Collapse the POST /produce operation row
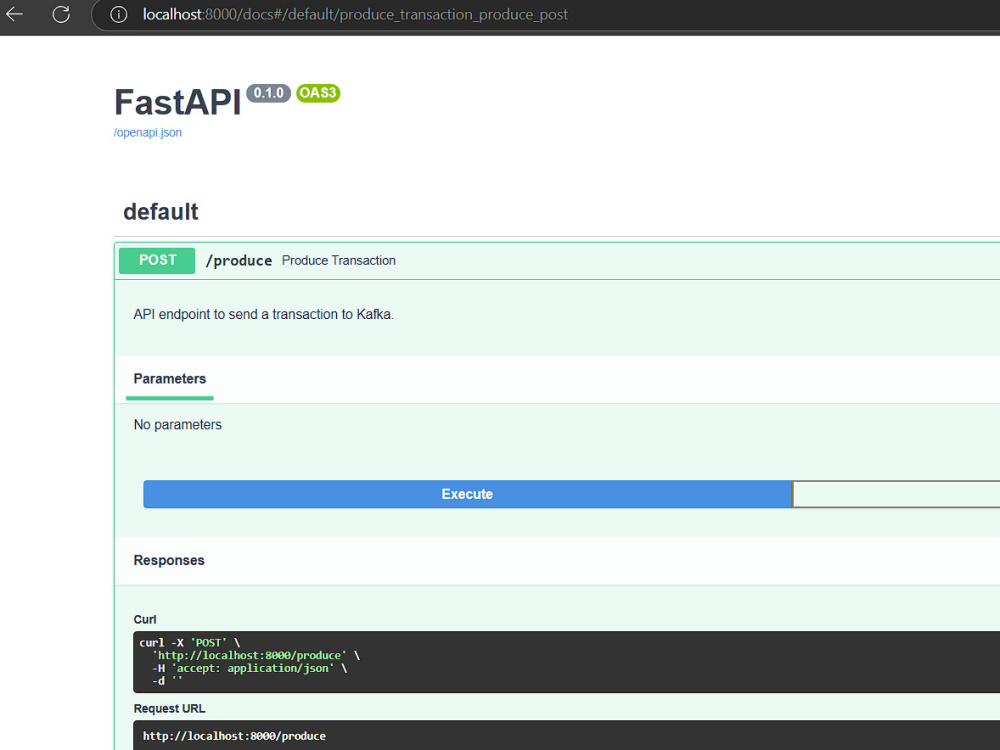This screenshot has height=750, width=1000. pos(557,260)
